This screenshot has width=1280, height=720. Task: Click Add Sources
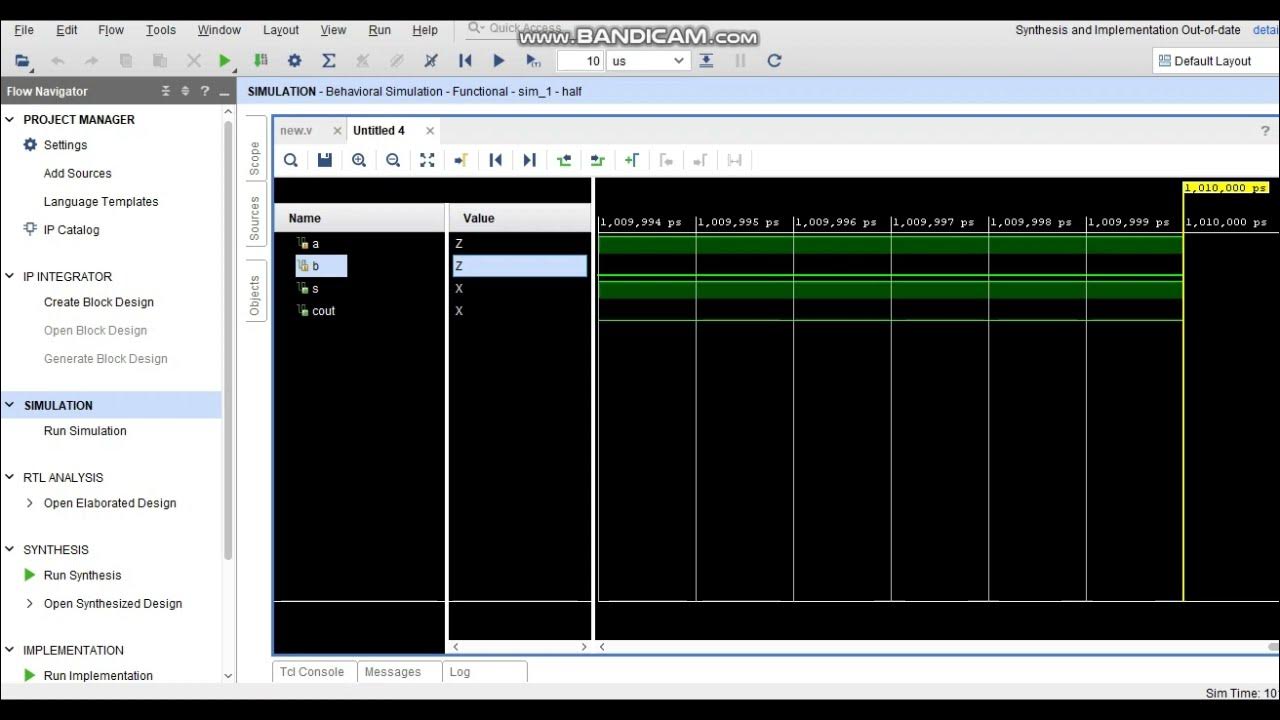(x=77, y=173)
